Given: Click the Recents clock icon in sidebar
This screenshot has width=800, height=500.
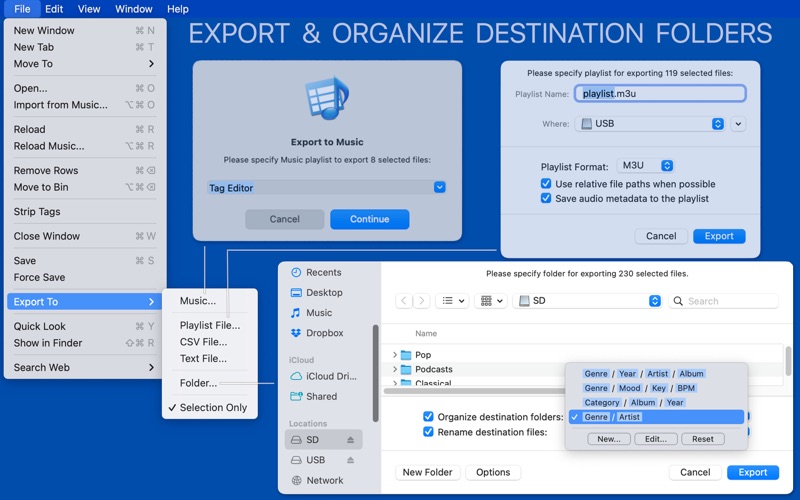Looking at the screenshot, I should pos(296,273).
